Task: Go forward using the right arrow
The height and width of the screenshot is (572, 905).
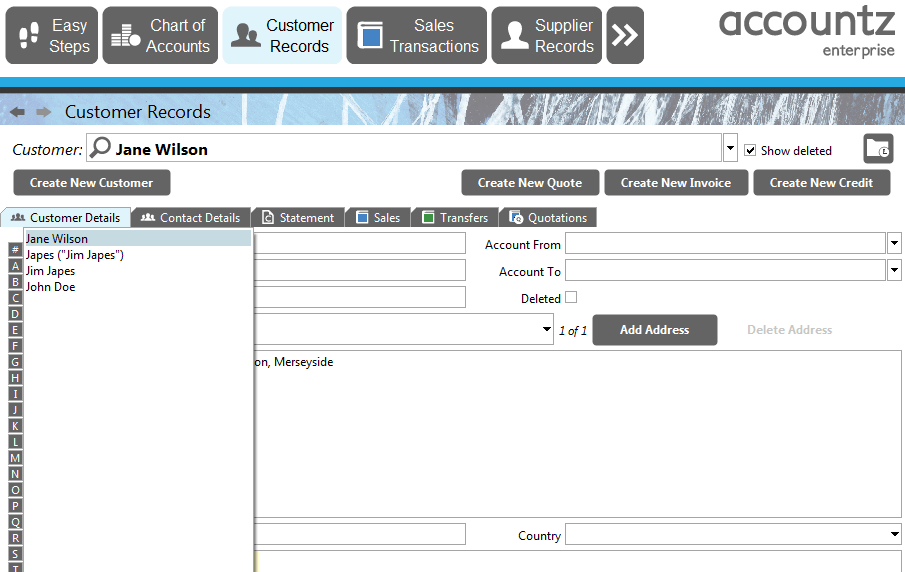Action: click(x=43, y=112)
